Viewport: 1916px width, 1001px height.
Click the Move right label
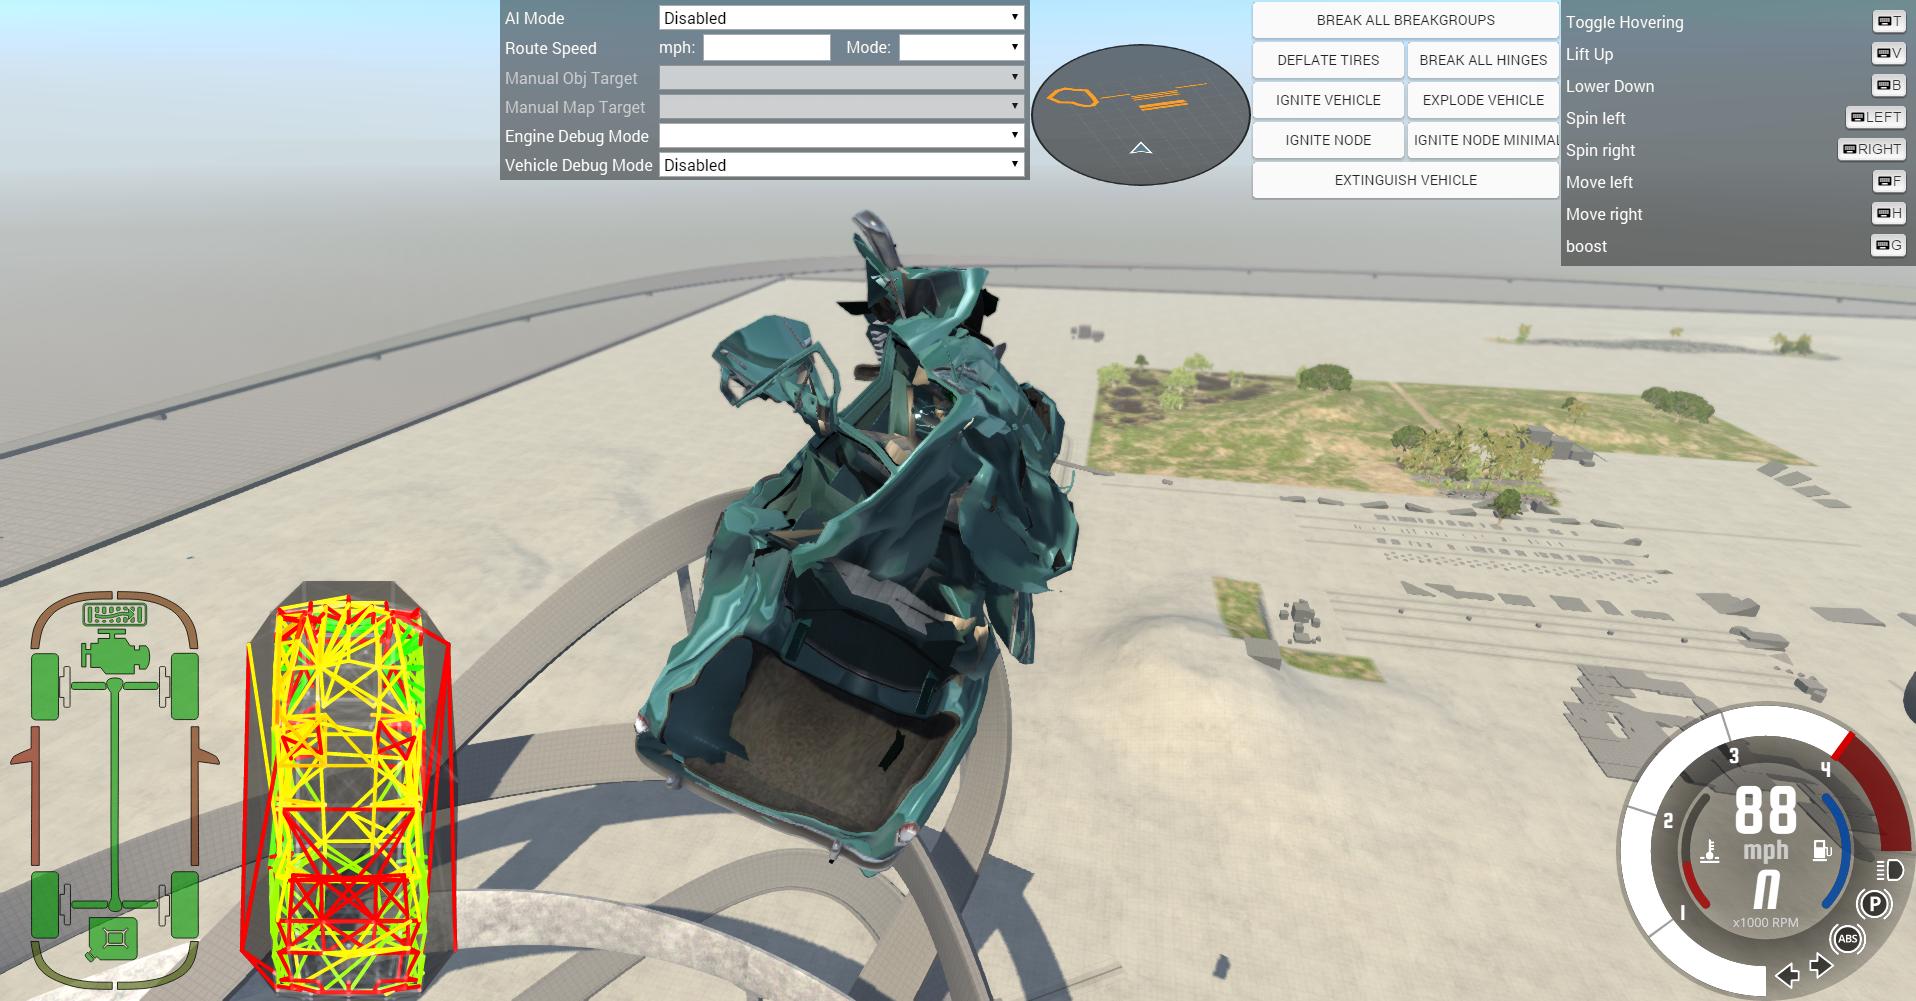[x=1604, y=214]
